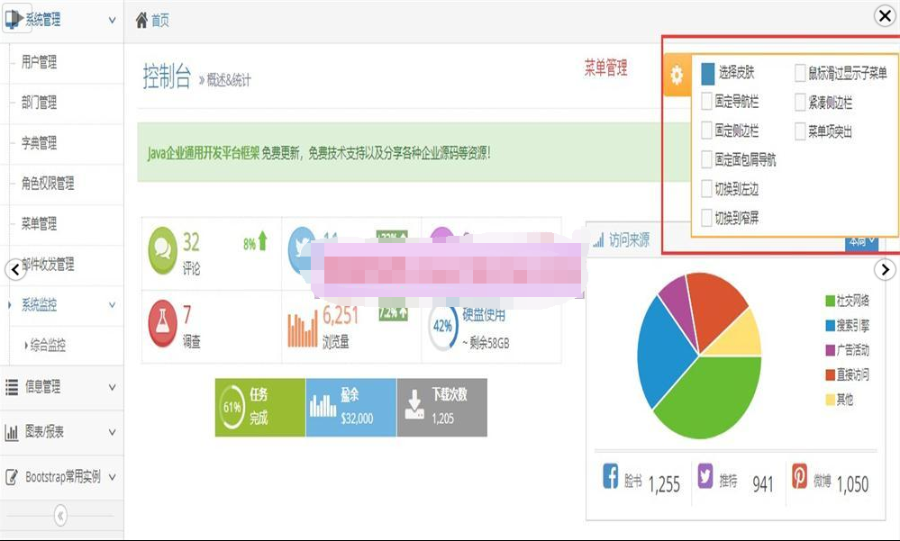The width and height of the screenshot is (900, 541).
Task: Open the 选择皮肤 blue color swatch
Action: click(708, 73)
